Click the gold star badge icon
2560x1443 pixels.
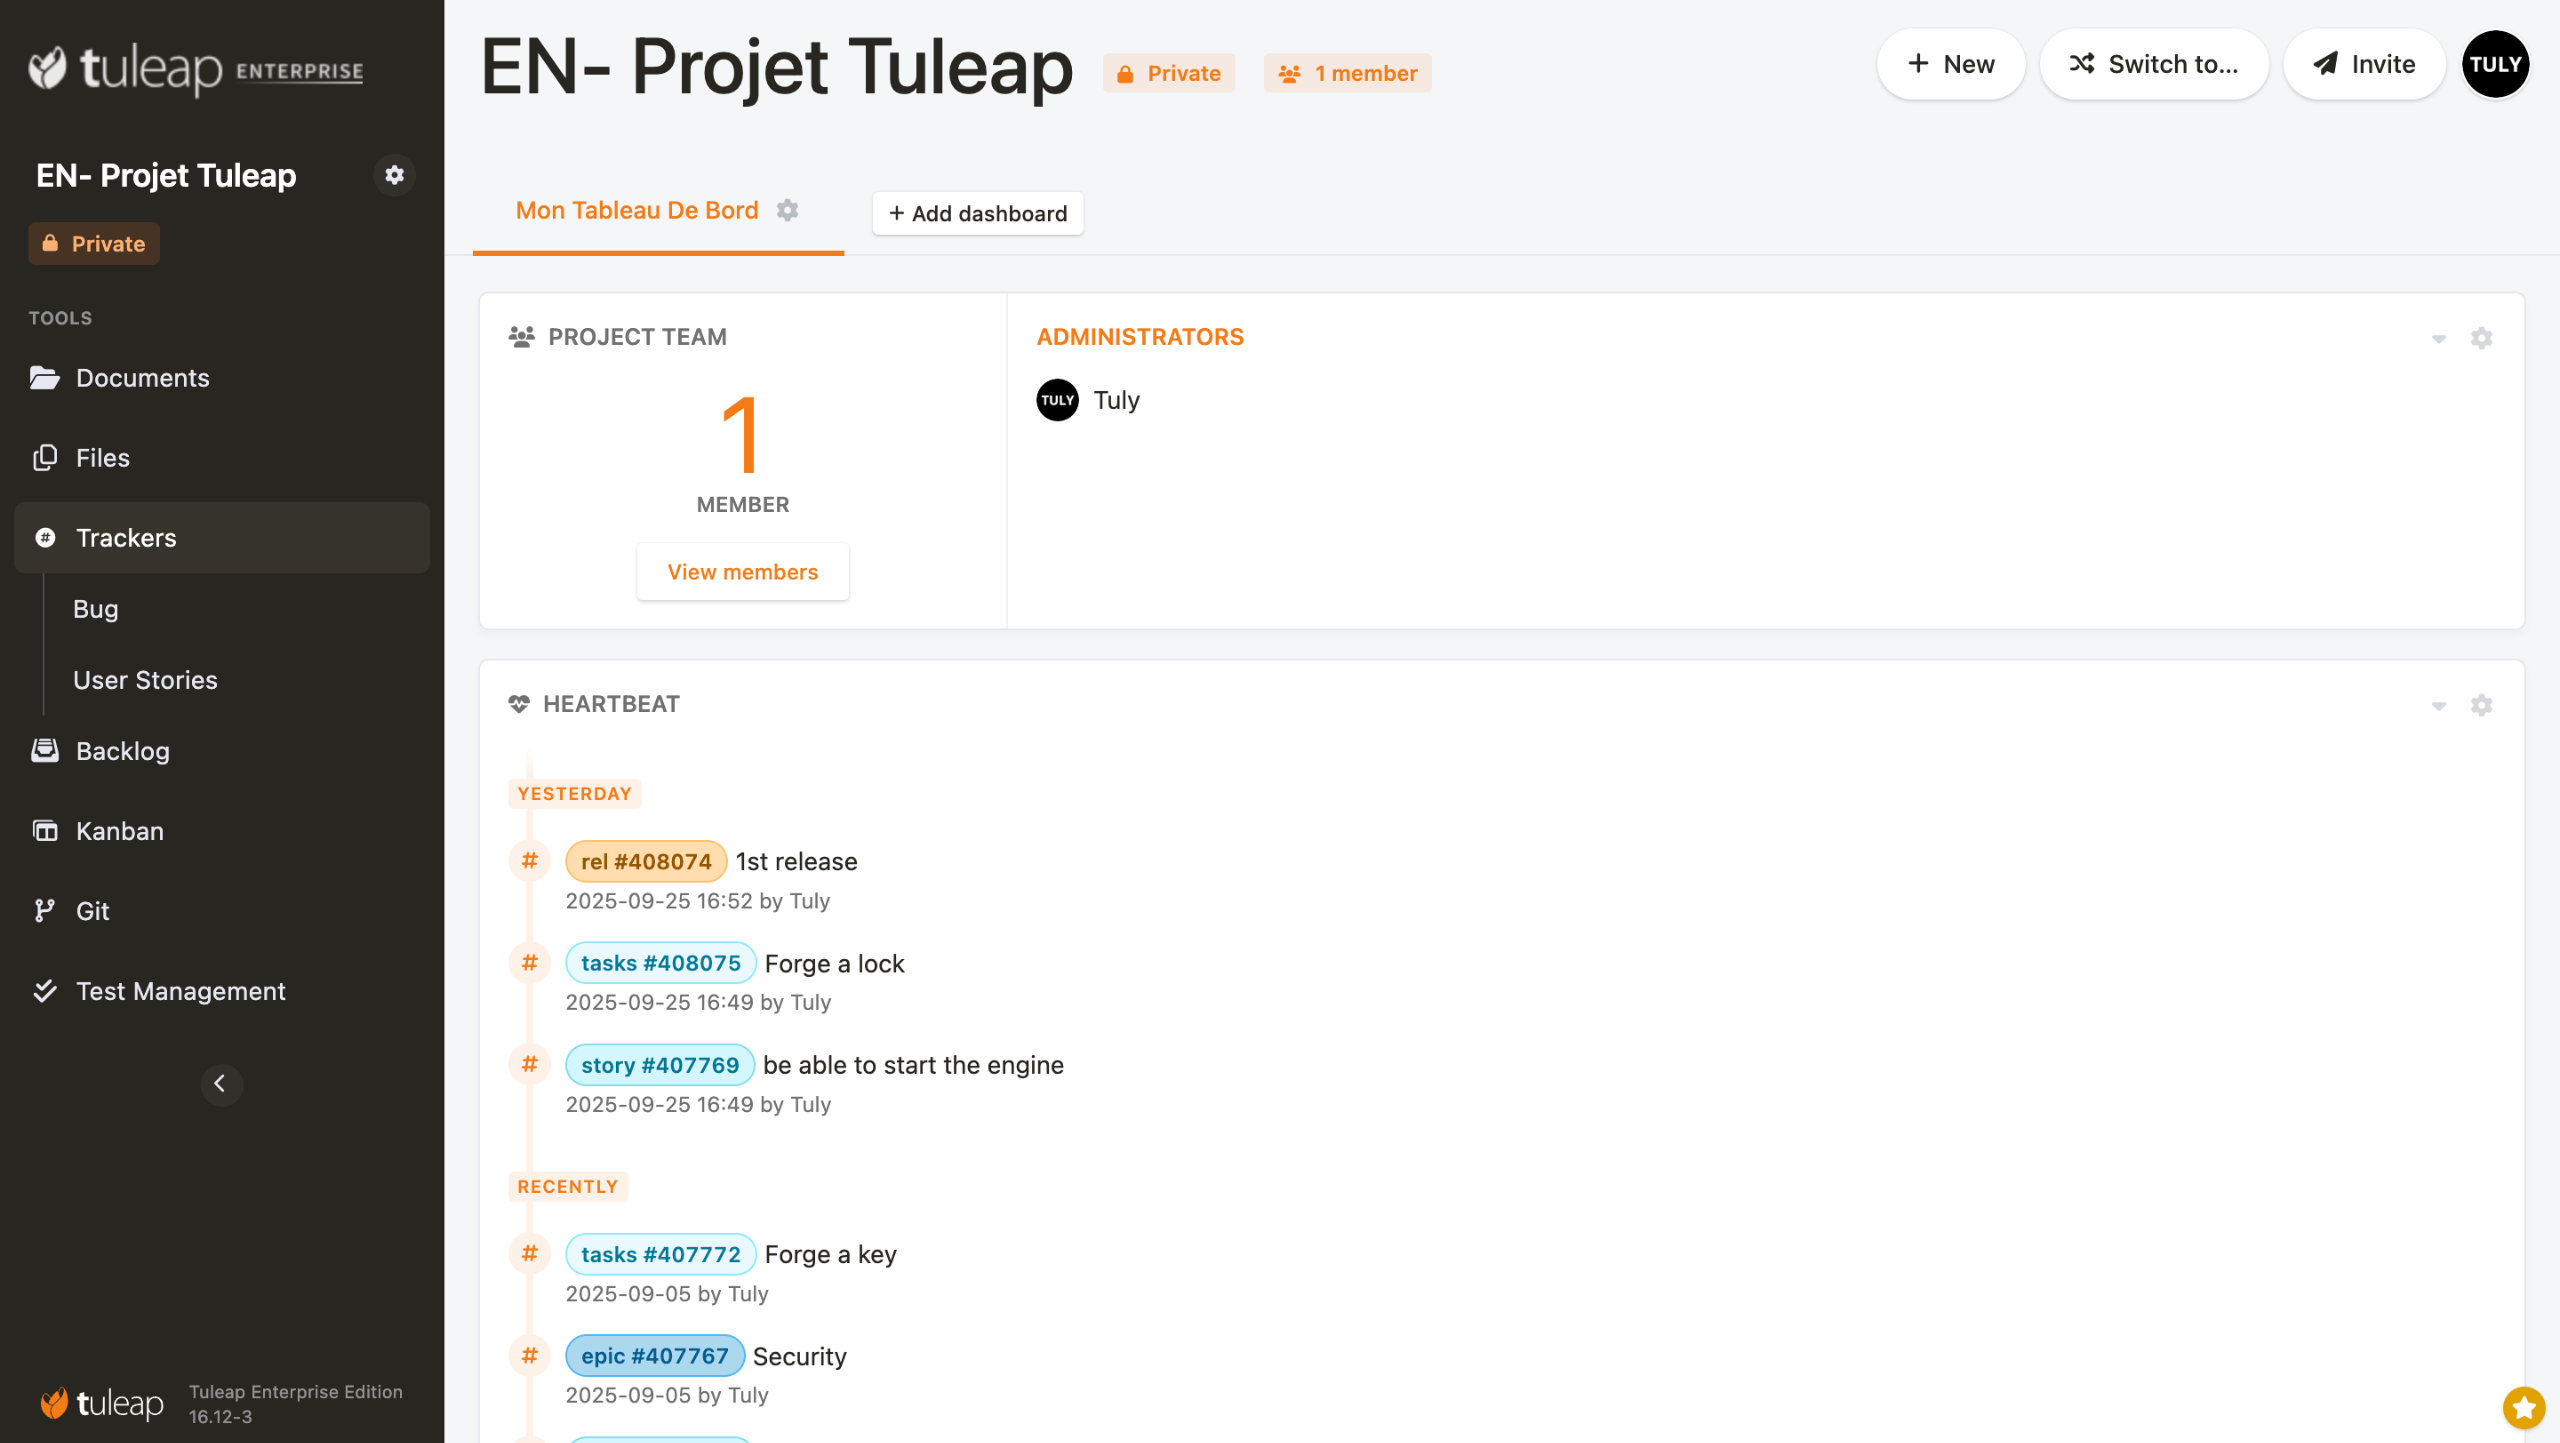click(x=2523, y=1408)
